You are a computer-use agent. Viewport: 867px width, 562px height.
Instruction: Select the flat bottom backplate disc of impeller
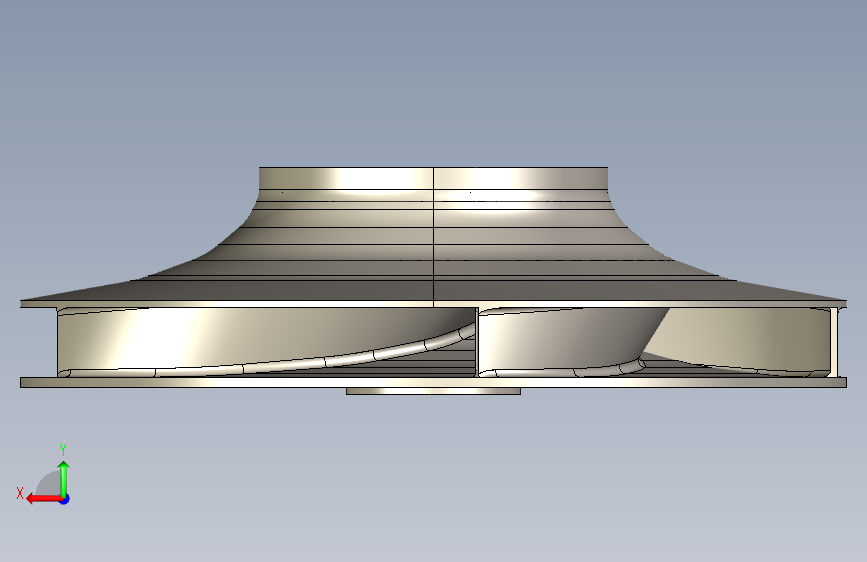point(434,382)
